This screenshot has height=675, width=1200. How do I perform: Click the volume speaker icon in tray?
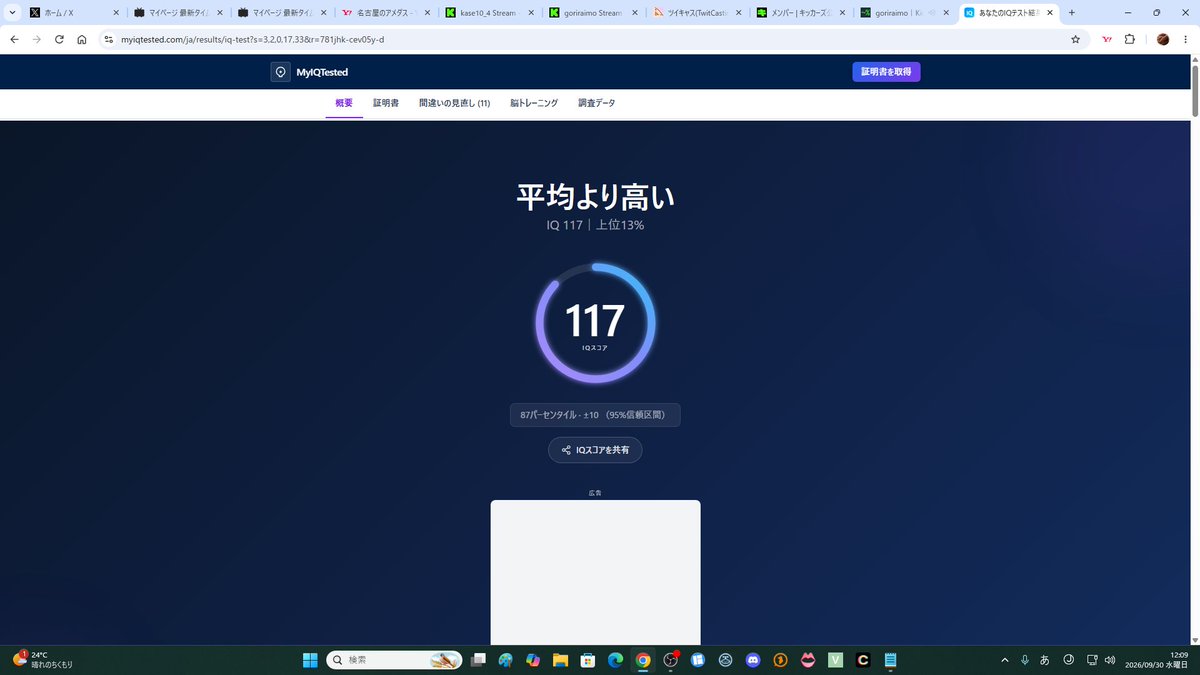[1110, 660]
